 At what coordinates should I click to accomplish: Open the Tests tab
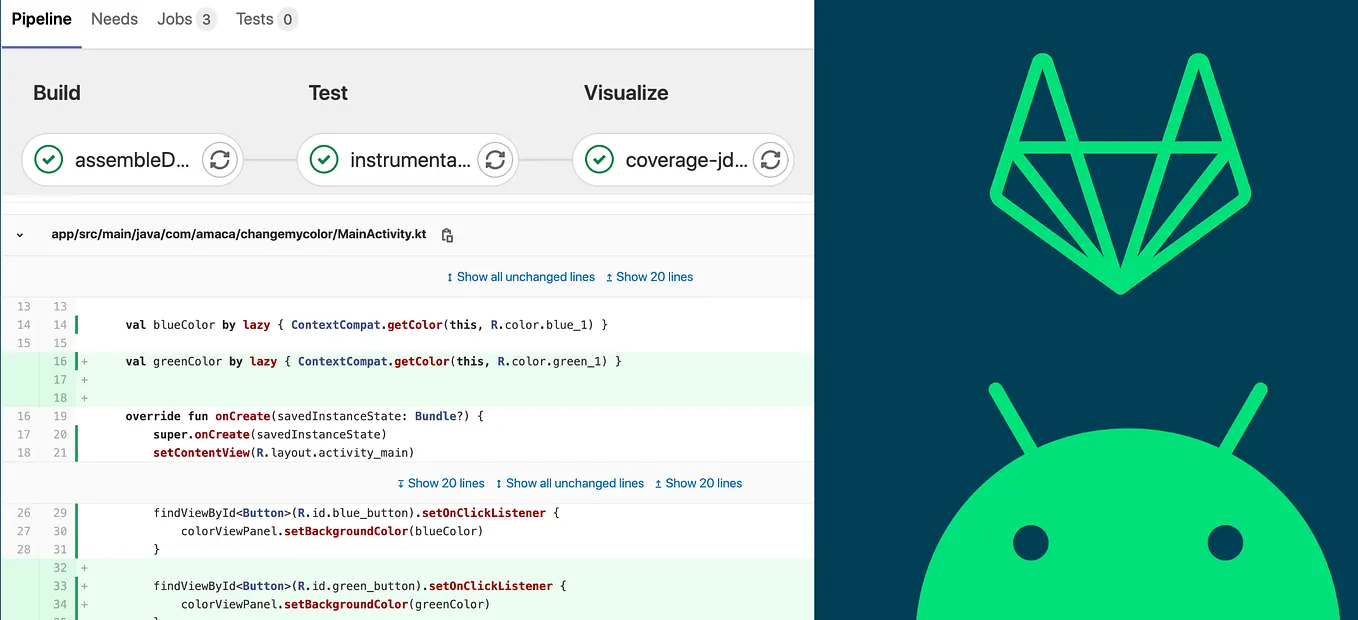coord(266,19)
